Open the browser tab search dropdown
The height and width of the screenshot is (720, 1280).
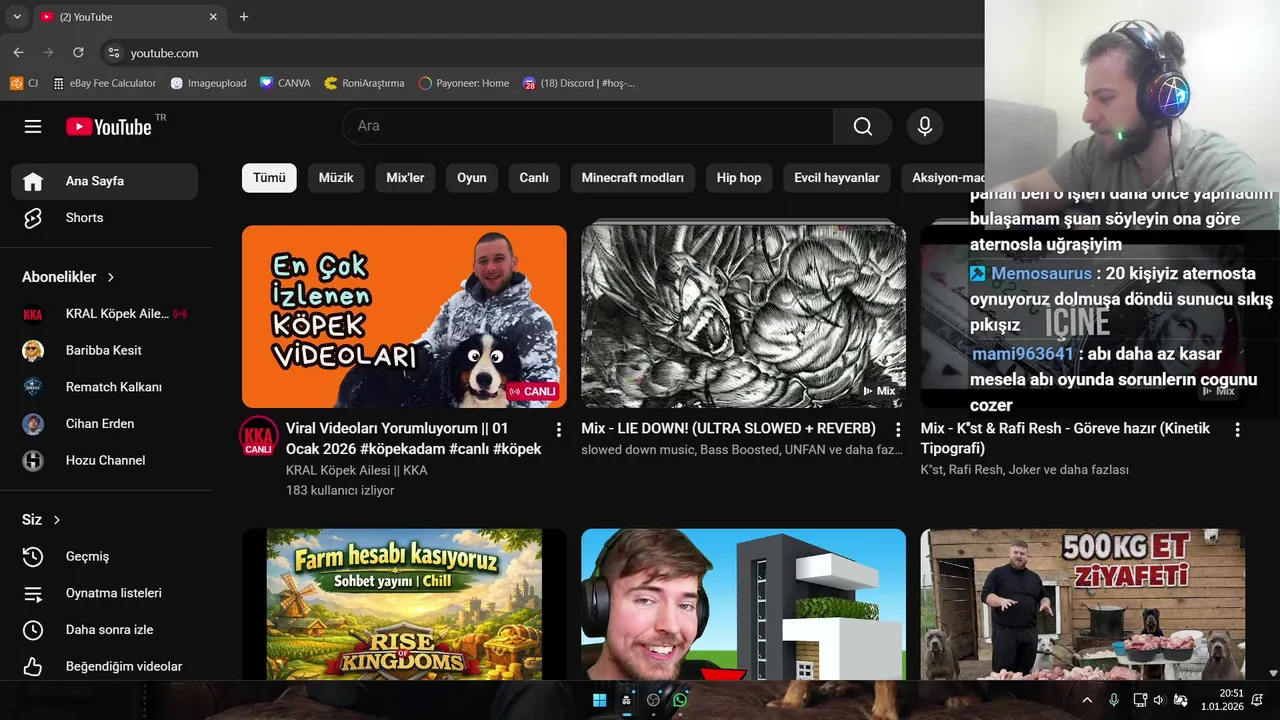[16, 17]
